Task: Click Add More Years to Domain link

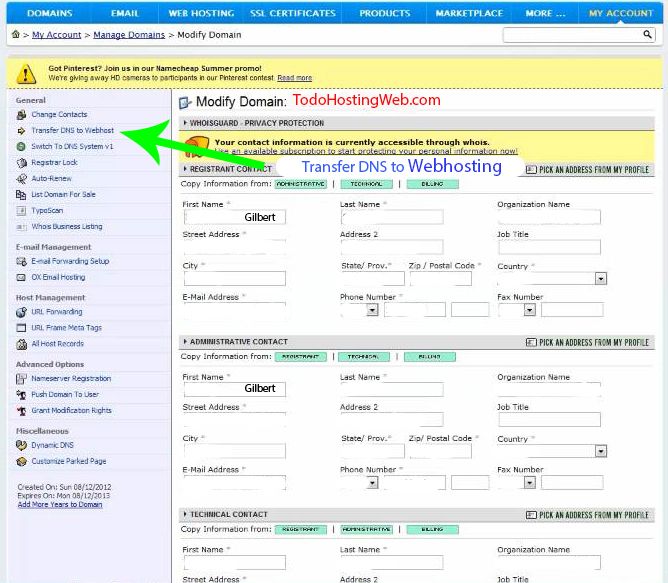Action: 60,505
